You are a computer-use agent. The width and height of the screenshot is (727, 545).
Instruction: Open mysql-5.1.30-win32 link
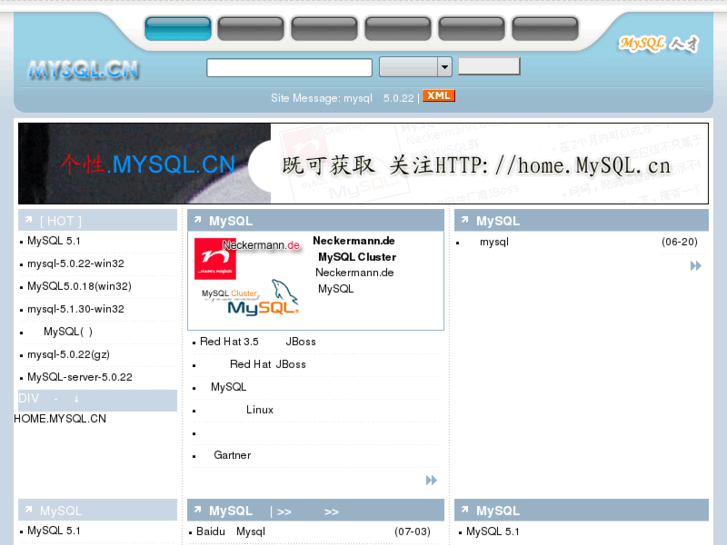pyautogui.click(x=76, y=309)
